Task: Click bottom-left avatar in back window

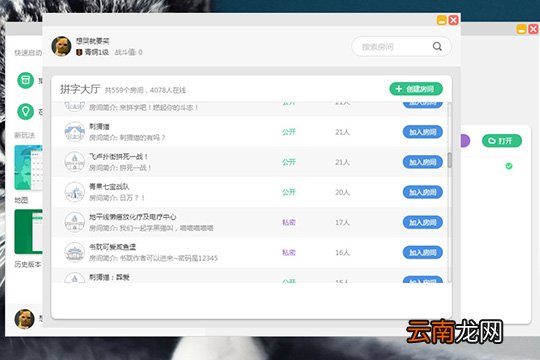Action: pos(24,319)
